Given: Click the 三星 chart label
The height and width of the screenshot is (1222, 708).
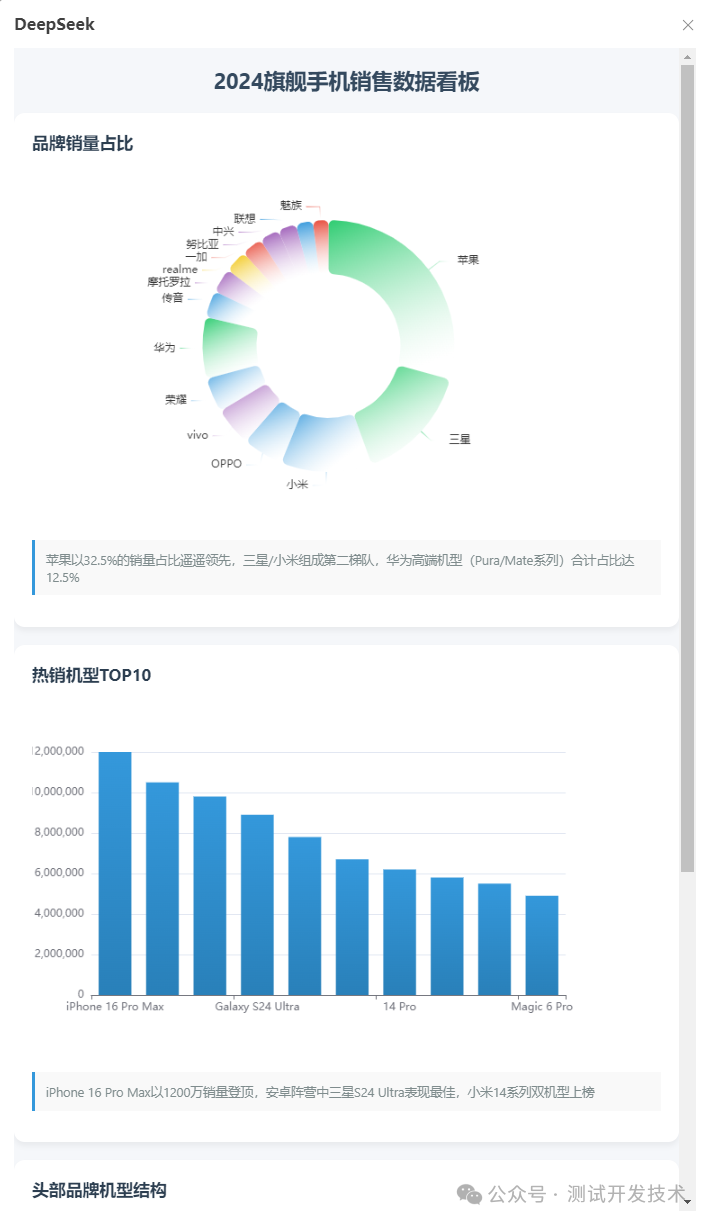Looking at the screenshot, I should [x=459, y=439].
